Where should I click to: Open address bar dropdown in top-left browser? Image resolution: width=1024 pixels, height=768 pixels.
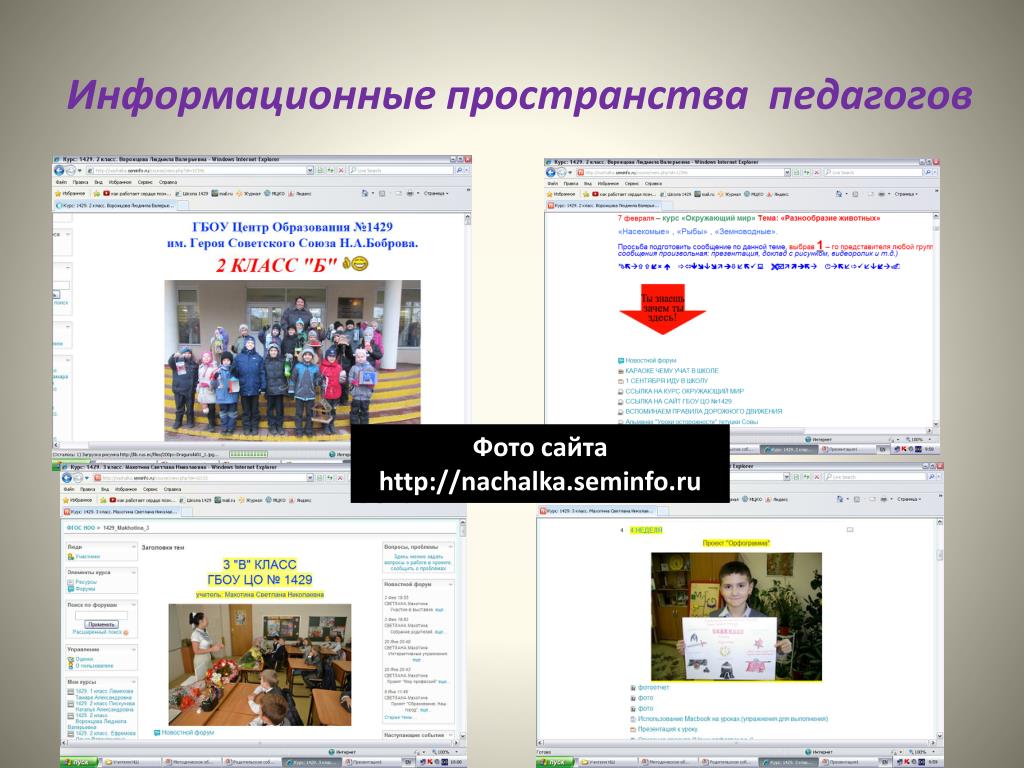pos(310,170)
